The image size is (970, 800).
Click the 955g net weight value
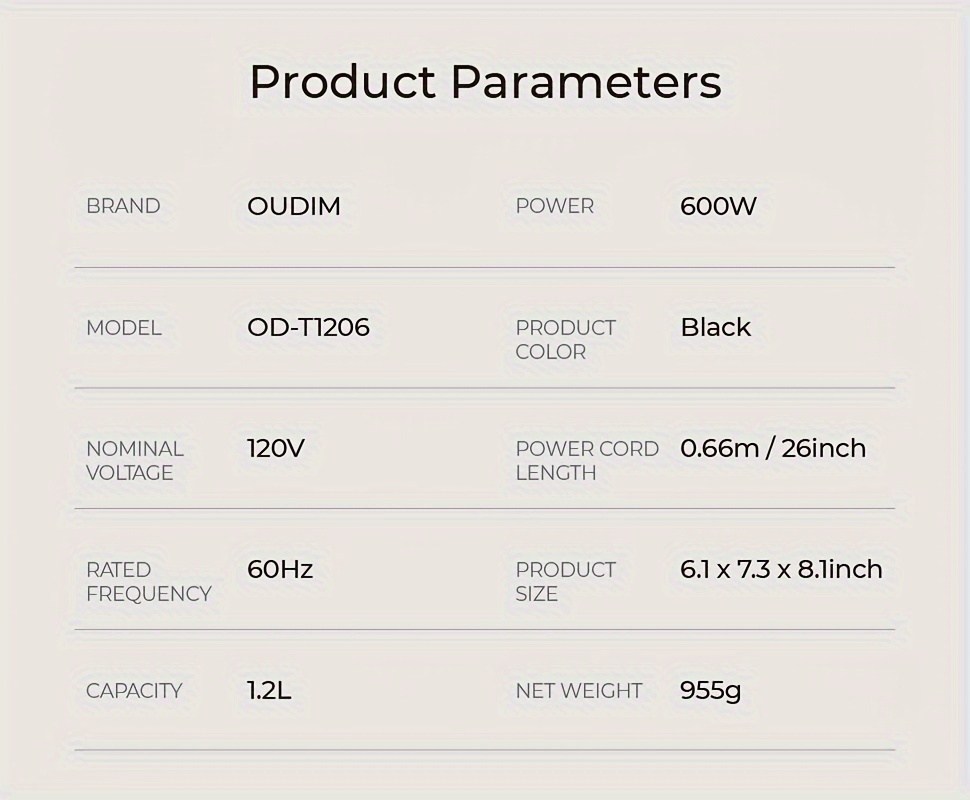710,690
